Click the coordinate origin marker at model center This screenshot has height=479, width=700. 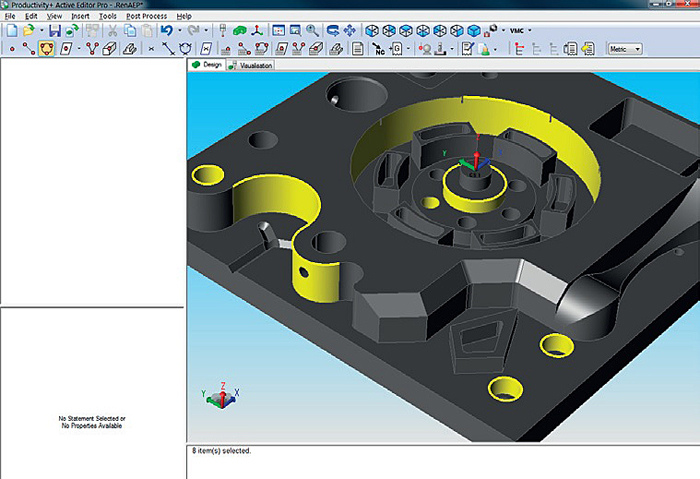pyautogui.click(x=475, y=160)
